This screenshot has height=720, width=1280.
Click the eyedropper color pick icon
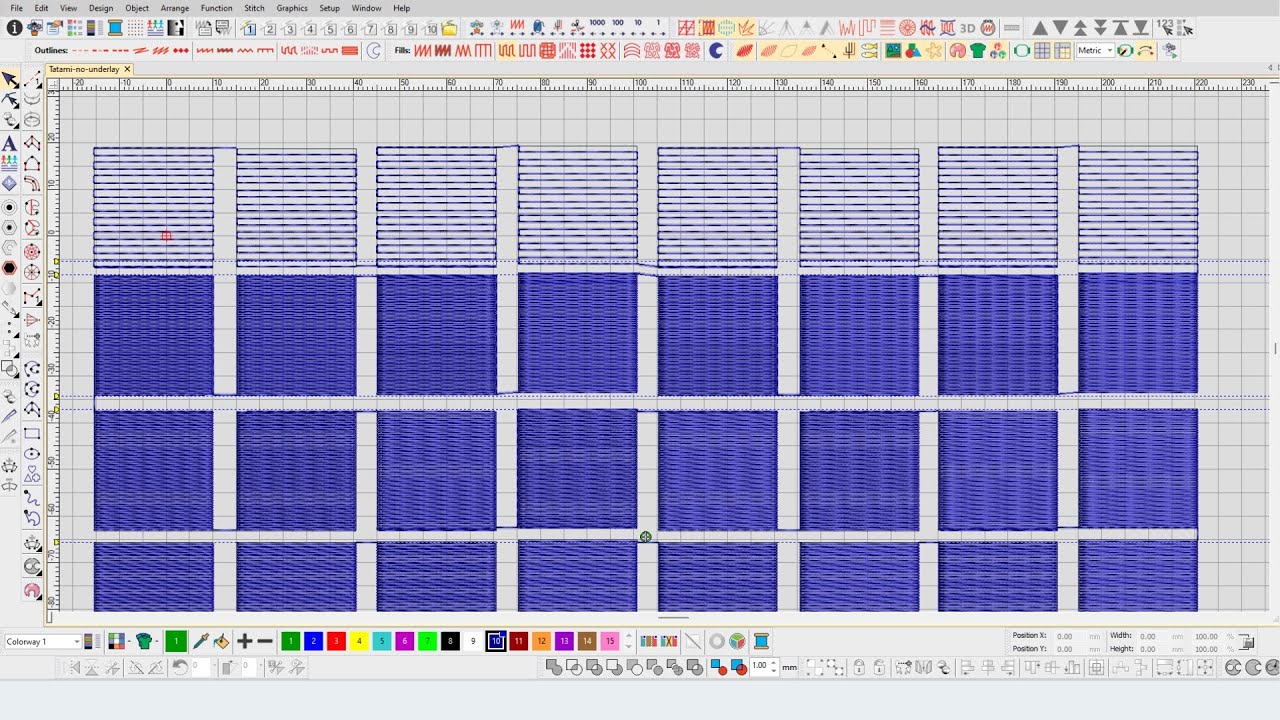(x=200, y=641)
